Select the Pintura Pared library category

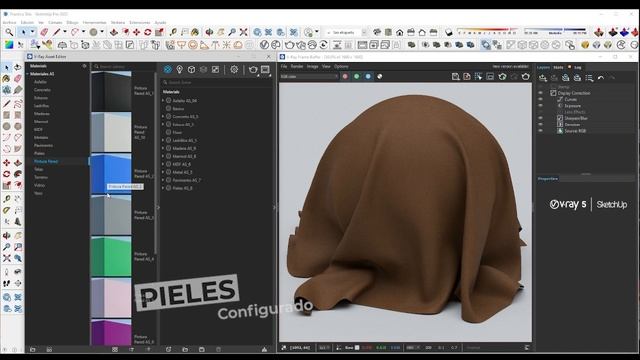(x=46, y=161)
